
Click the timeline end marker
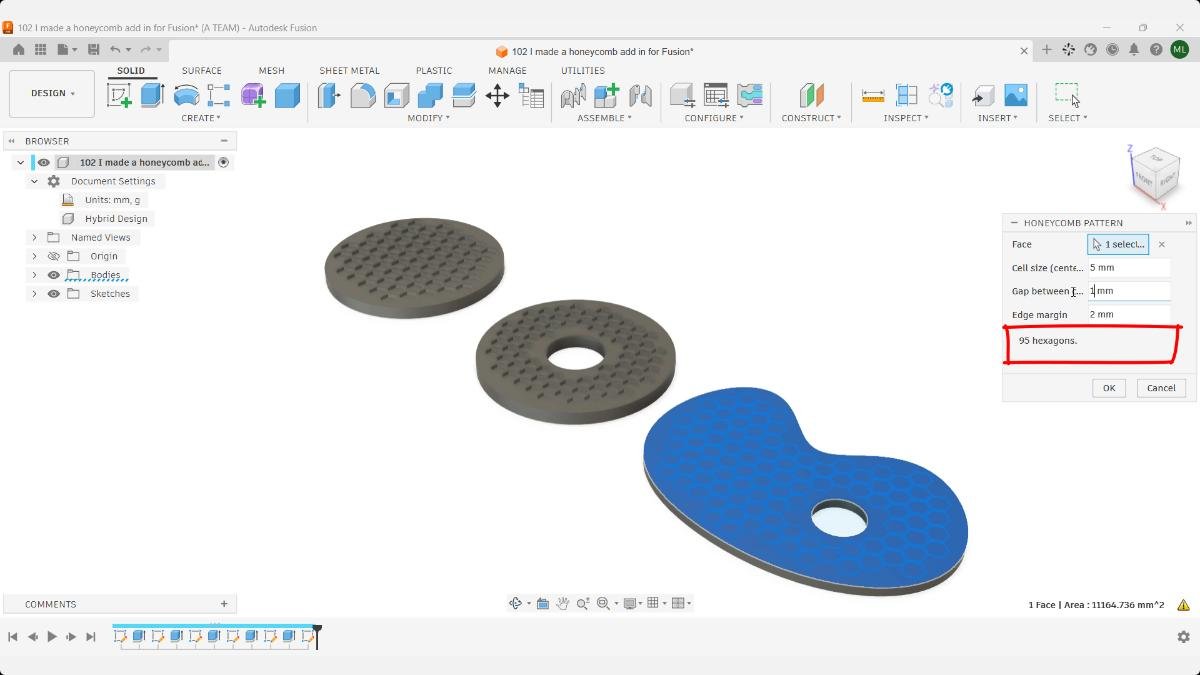pos(317,635)
